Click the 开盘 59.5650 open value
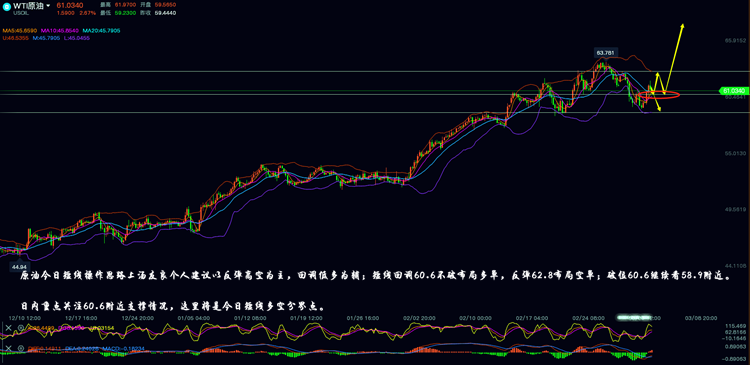The width and height of the screenshot is (750, 365). pos(165,5)
